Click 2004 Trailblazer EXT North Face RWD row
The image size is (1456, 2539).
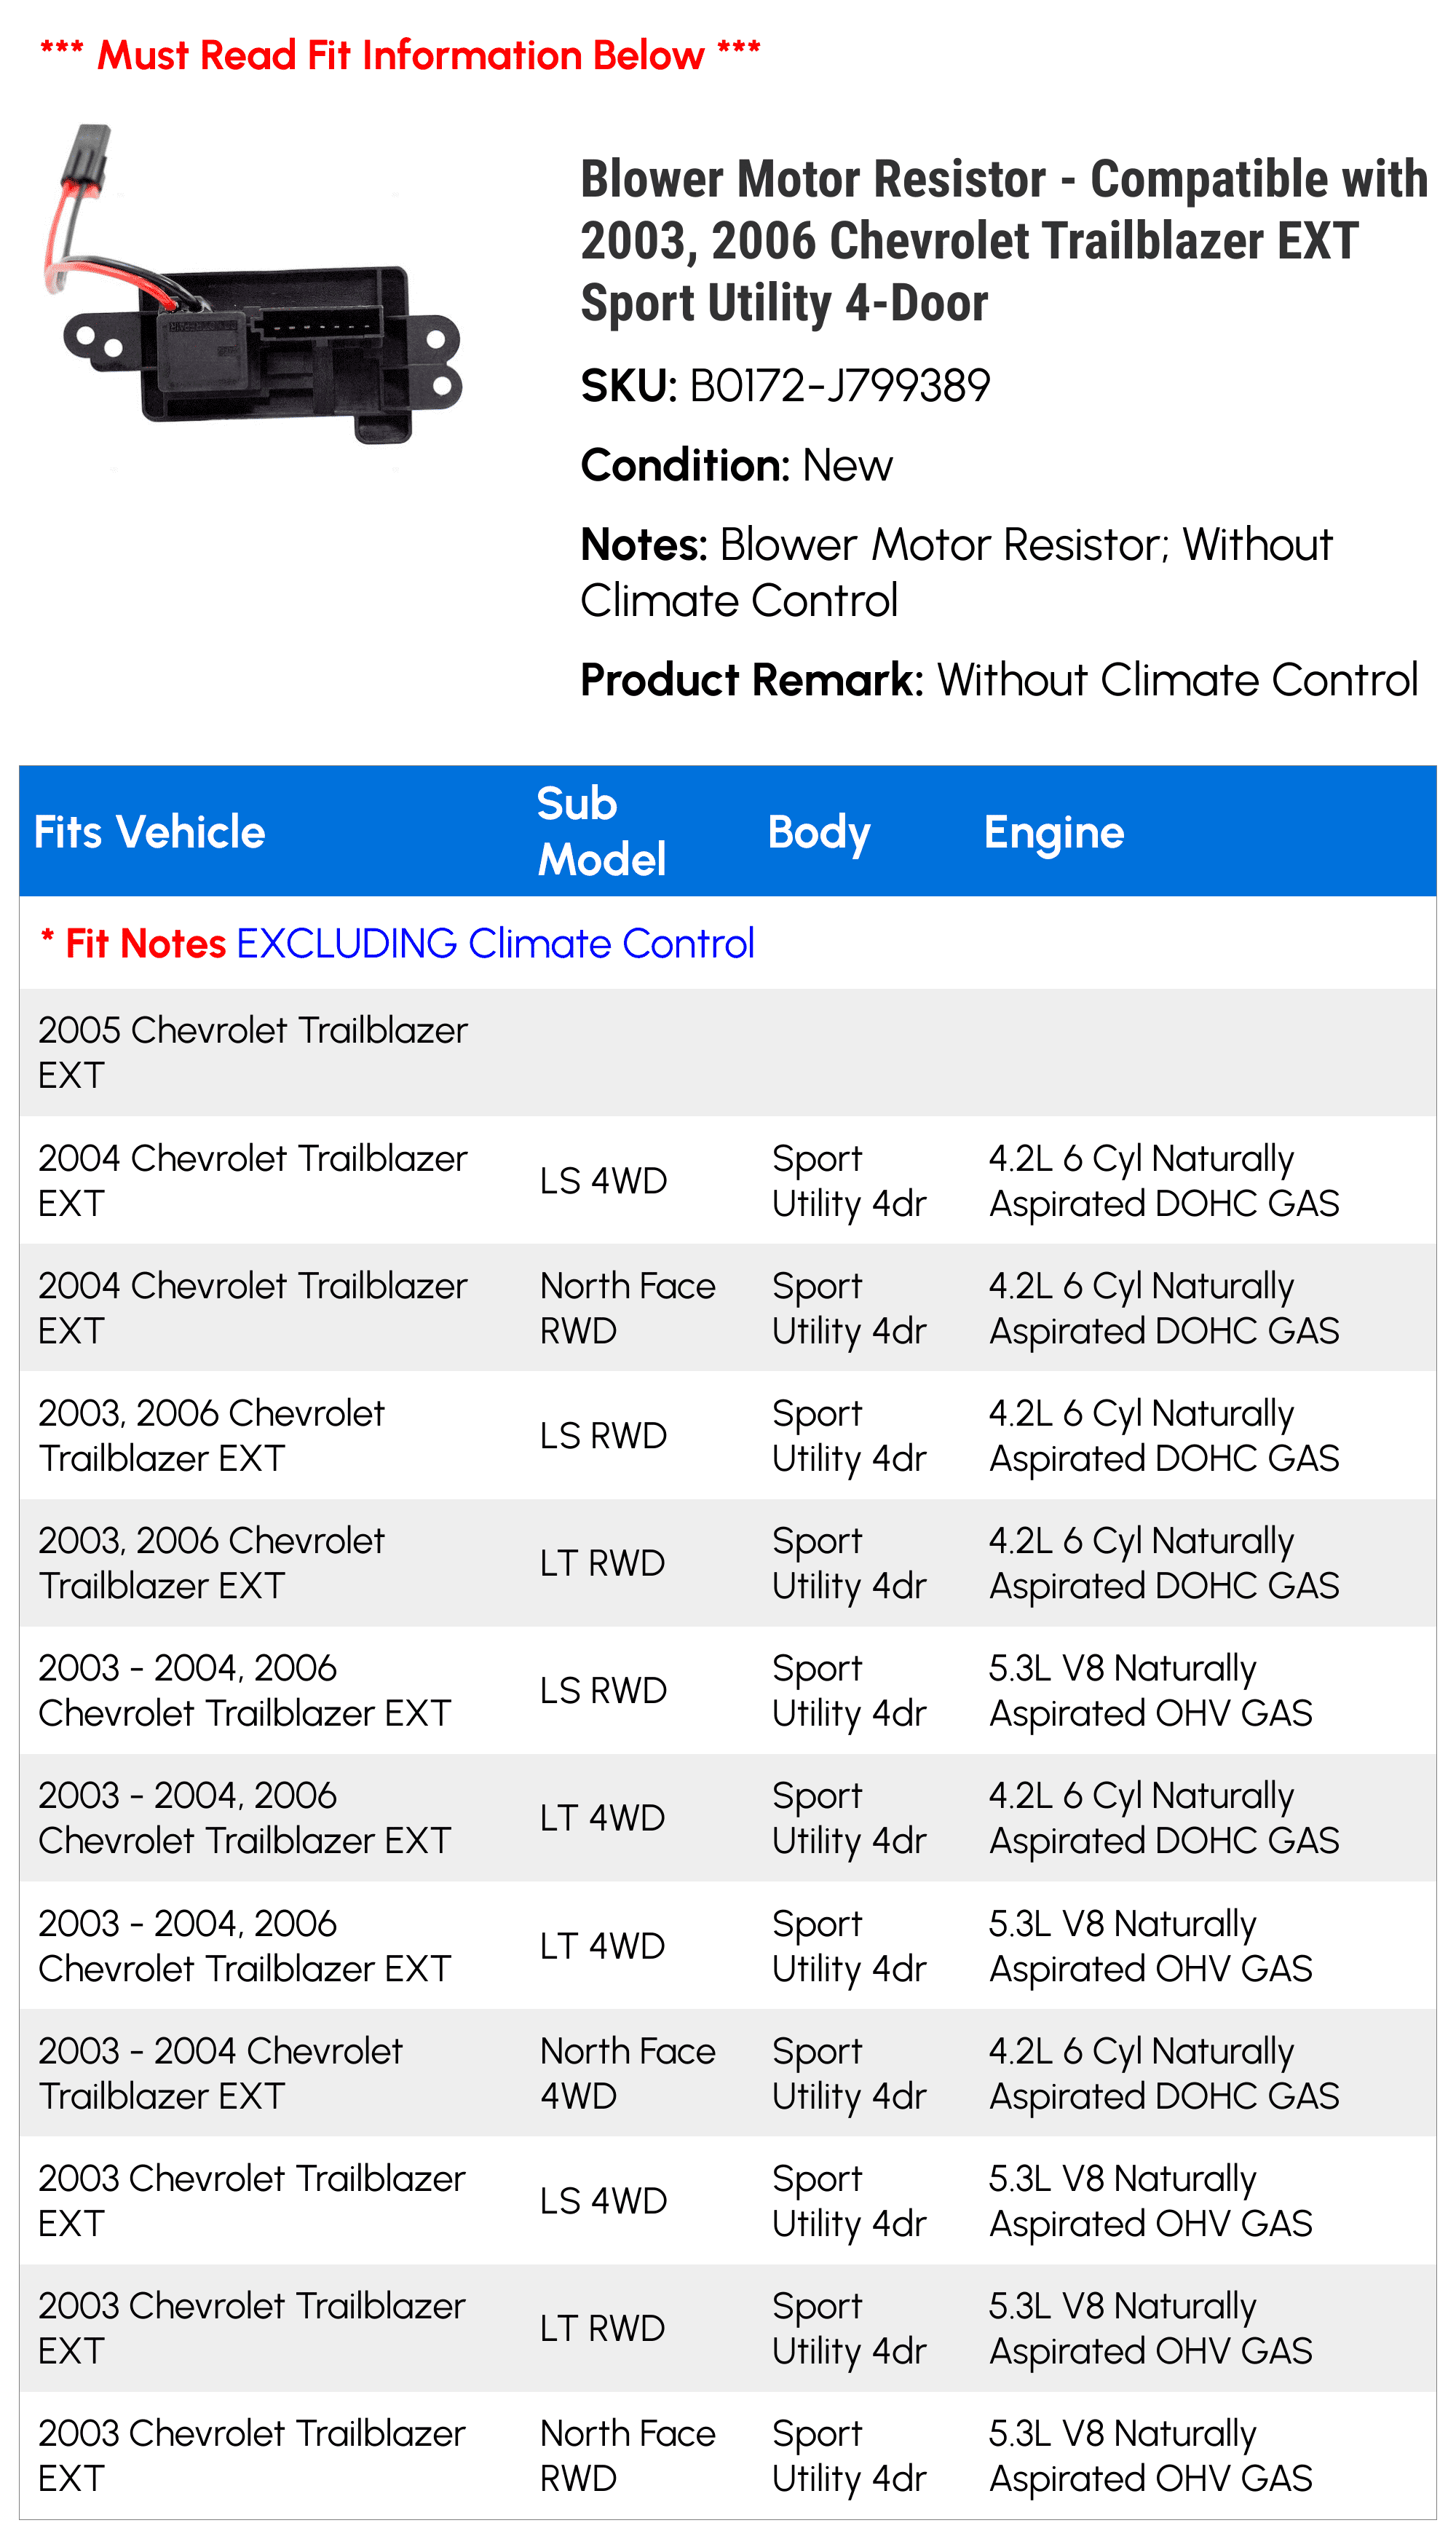[728, 1308]
